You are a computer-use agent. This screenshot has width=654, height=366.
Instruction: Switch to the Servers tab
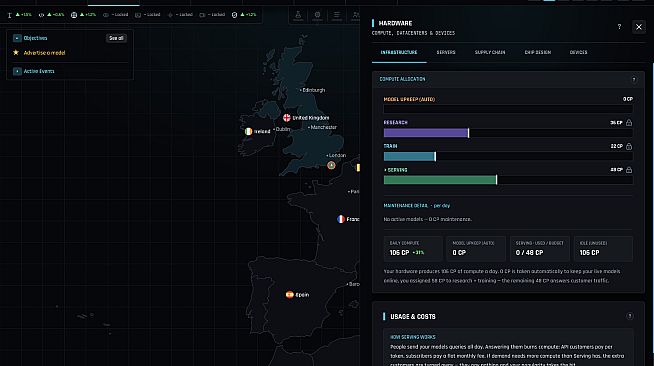point(446,53)
